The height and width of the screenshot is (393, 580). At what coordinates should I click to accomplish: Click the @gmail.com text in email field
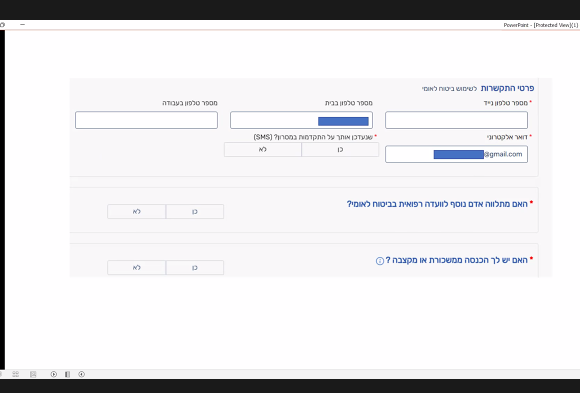click(x=503, y=154)
